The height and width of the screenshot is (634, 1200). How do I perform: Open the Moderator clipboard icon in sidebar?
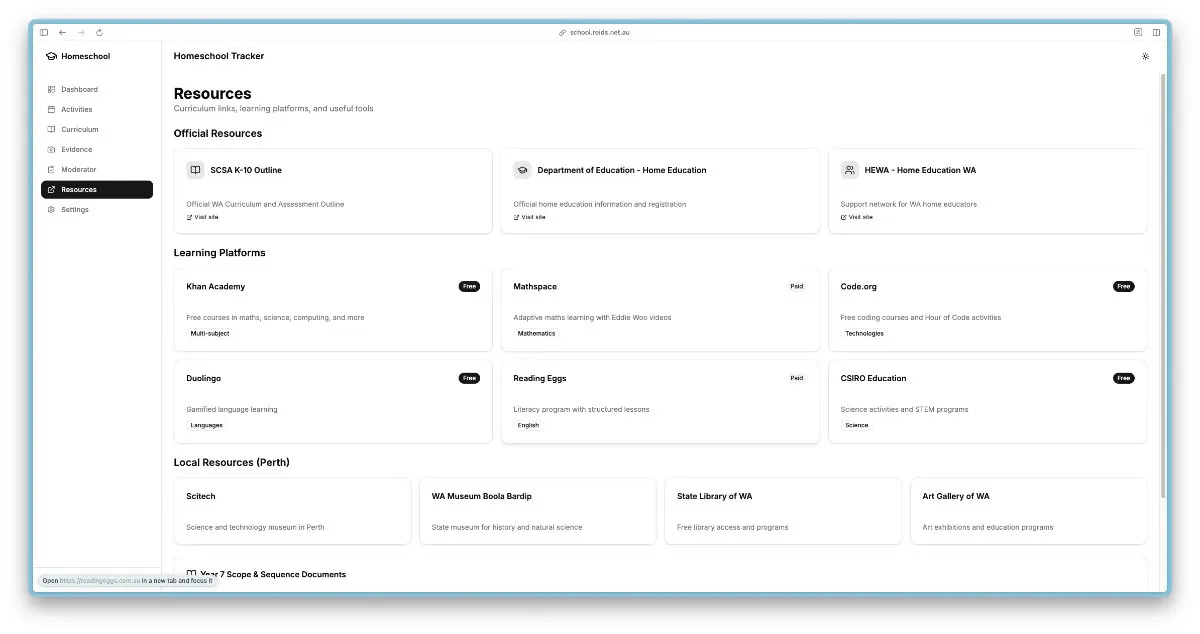click(51, 169)
